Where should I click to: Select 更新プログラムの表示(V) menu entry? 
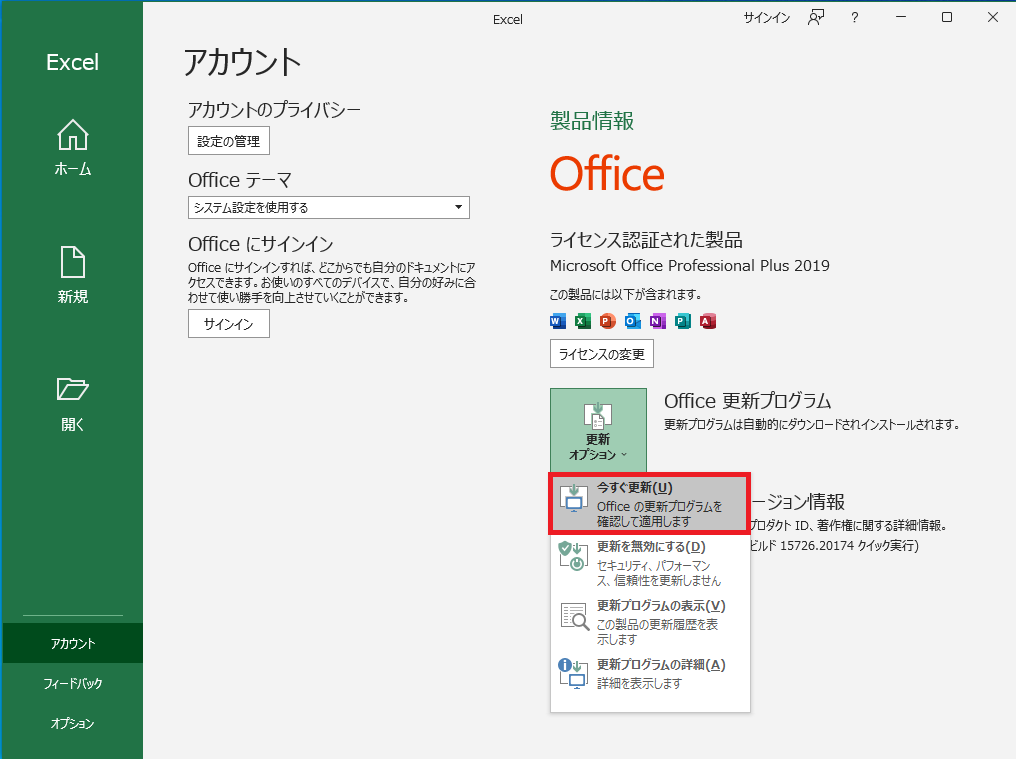click(x=650, y=622)
